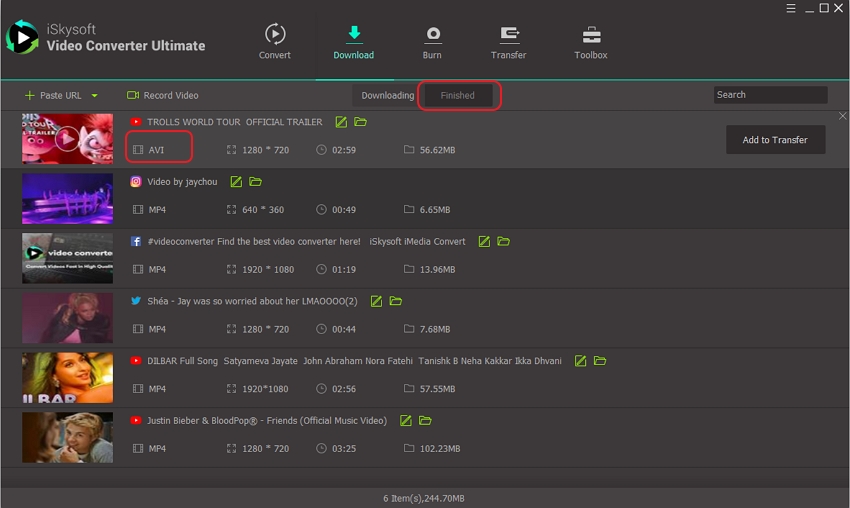Open the hamburger menu in title bar
The height and width of the screenshot is (508, 850).
pos(790,8)
